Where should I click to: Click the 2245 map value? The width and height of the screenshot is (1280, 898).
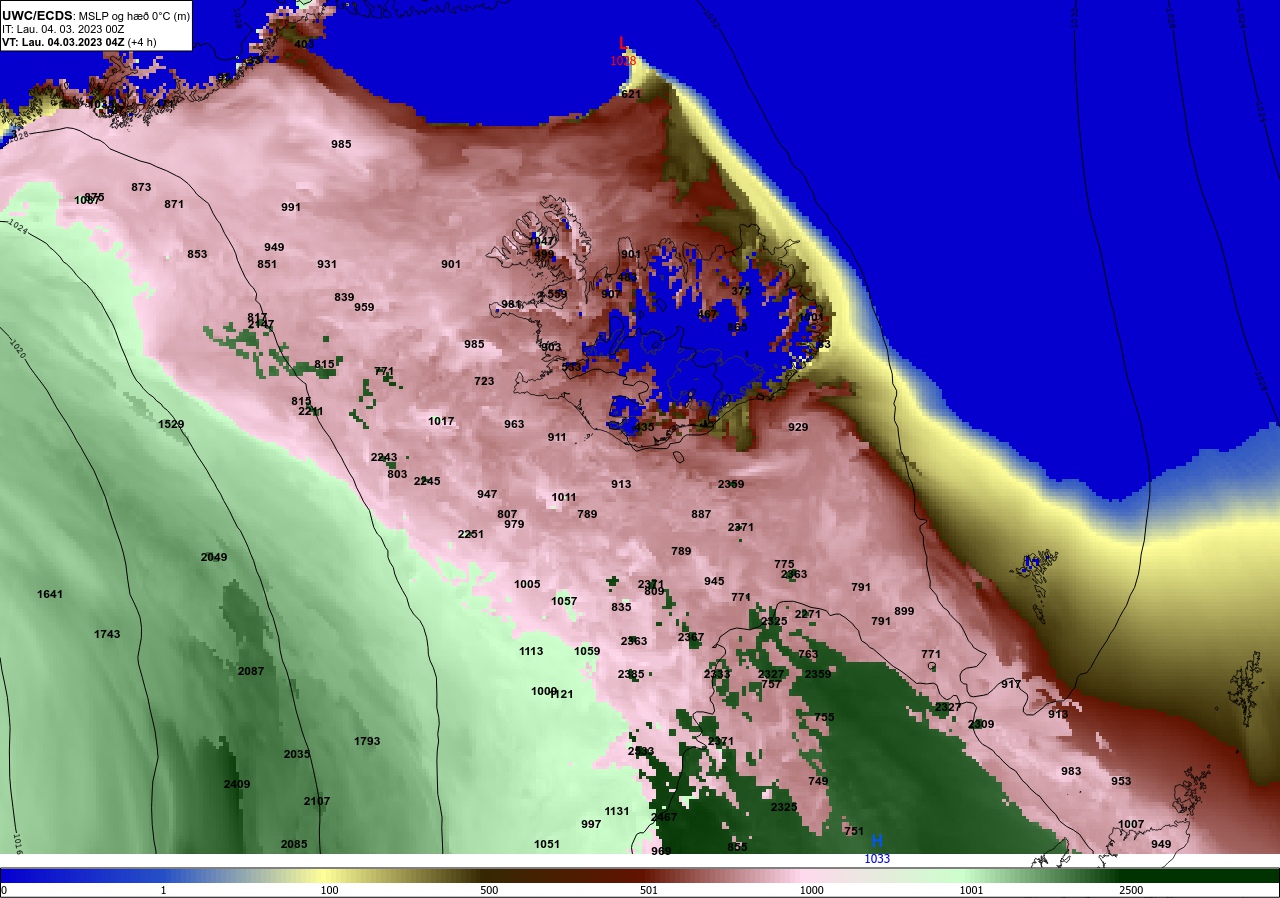(x=427, y=481)
